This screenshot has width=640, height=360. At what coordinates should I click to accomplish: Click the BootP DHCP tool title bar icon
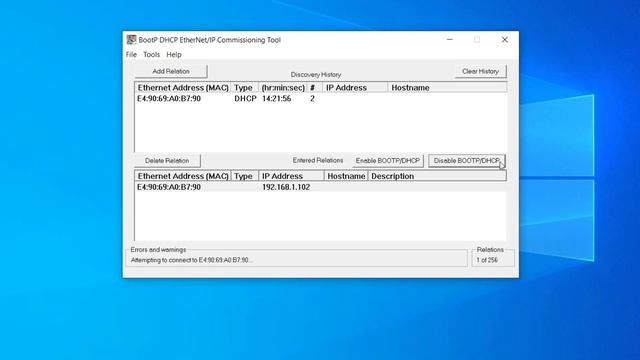tap(131, 40)
